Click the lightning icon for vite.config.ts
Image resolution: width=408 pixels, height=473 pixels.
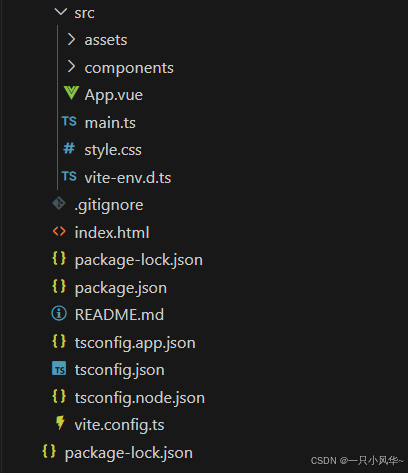(x=60, y=423)
